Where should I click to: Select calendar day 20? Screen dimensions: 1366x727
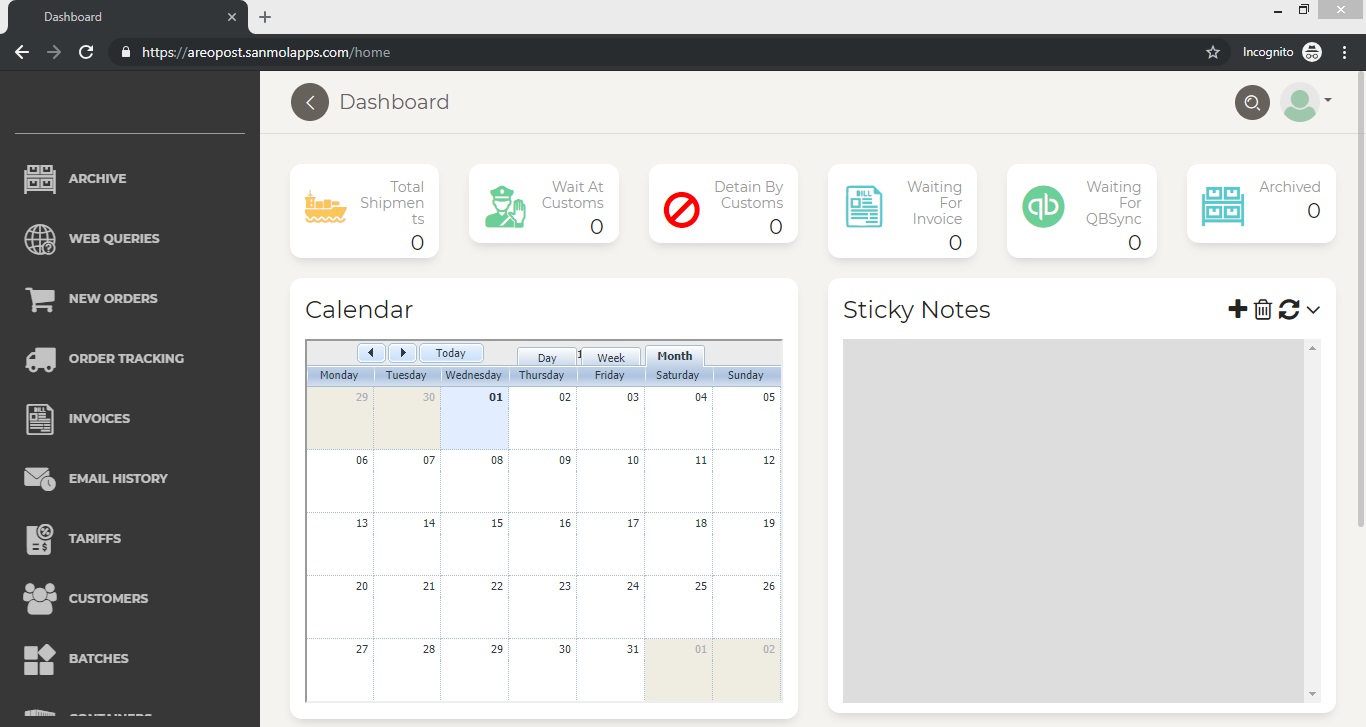coord(339,607)
